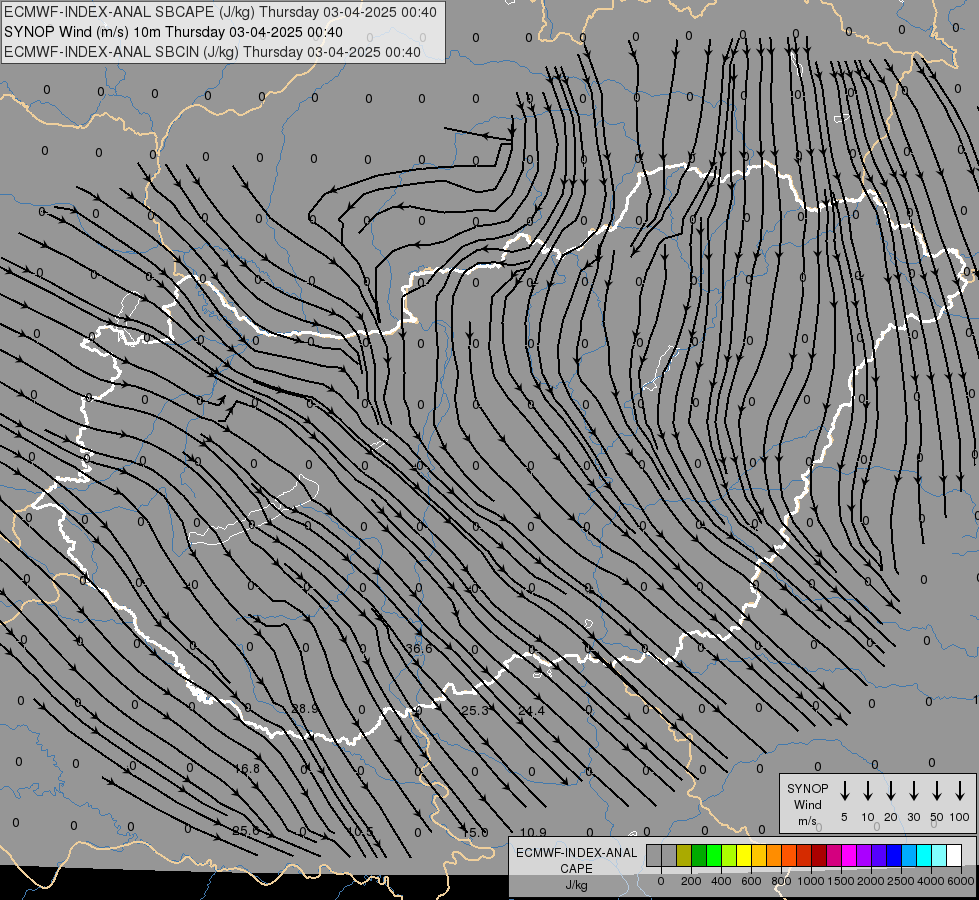
Task: Click the 5 m/s wind arrow in legend
Action: [844, 791]
